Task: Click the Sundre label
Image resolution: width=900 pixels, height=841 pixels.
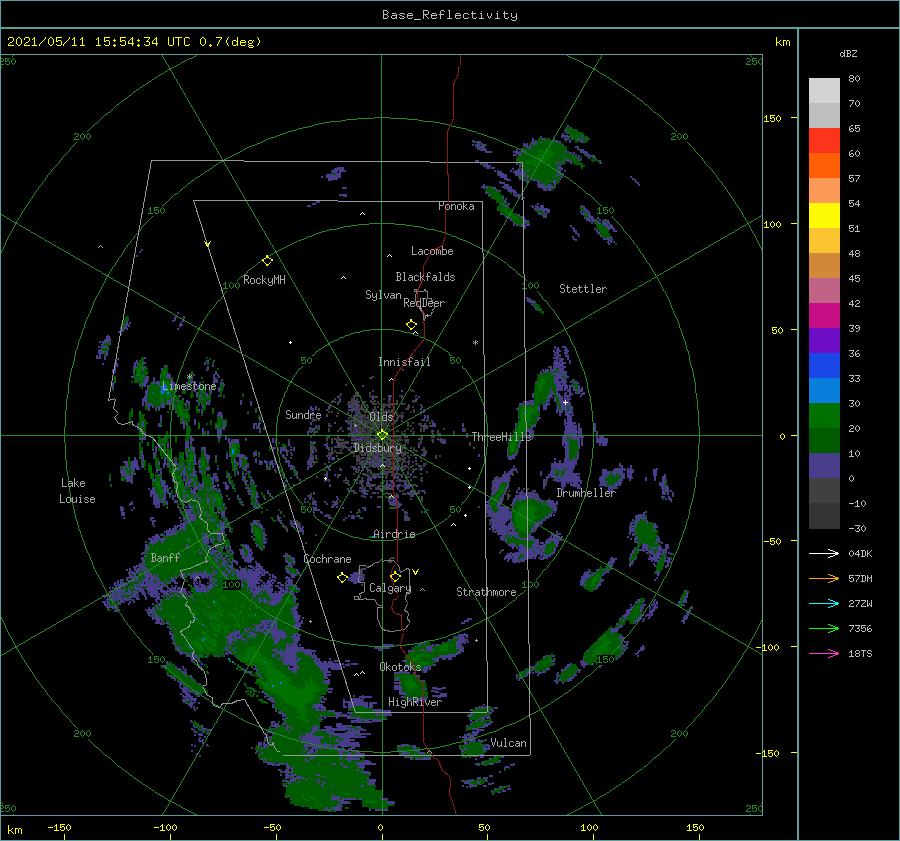Action: 303,414
